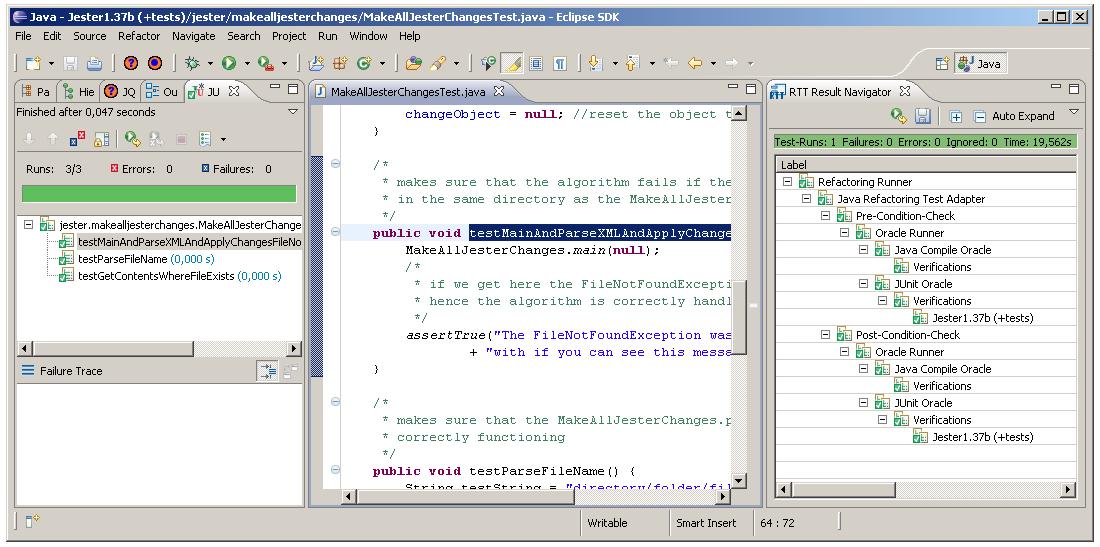Screen dimensions: 1100x547
Task: Click the green Run button icon
Action: tap(228, 62)
